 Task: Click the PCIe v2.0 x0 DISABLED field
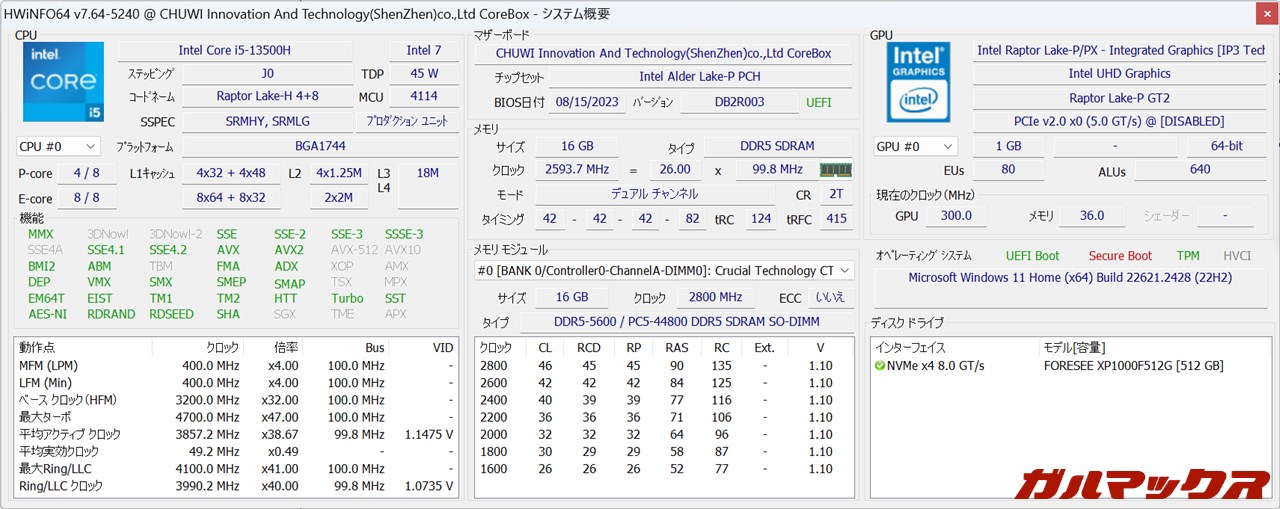[1119, 121]
